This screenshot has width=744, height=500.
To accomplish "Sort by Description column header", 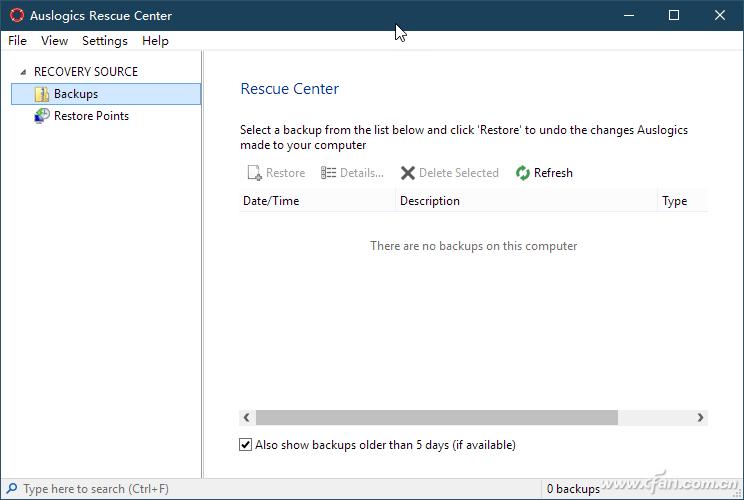I will 526,201.
